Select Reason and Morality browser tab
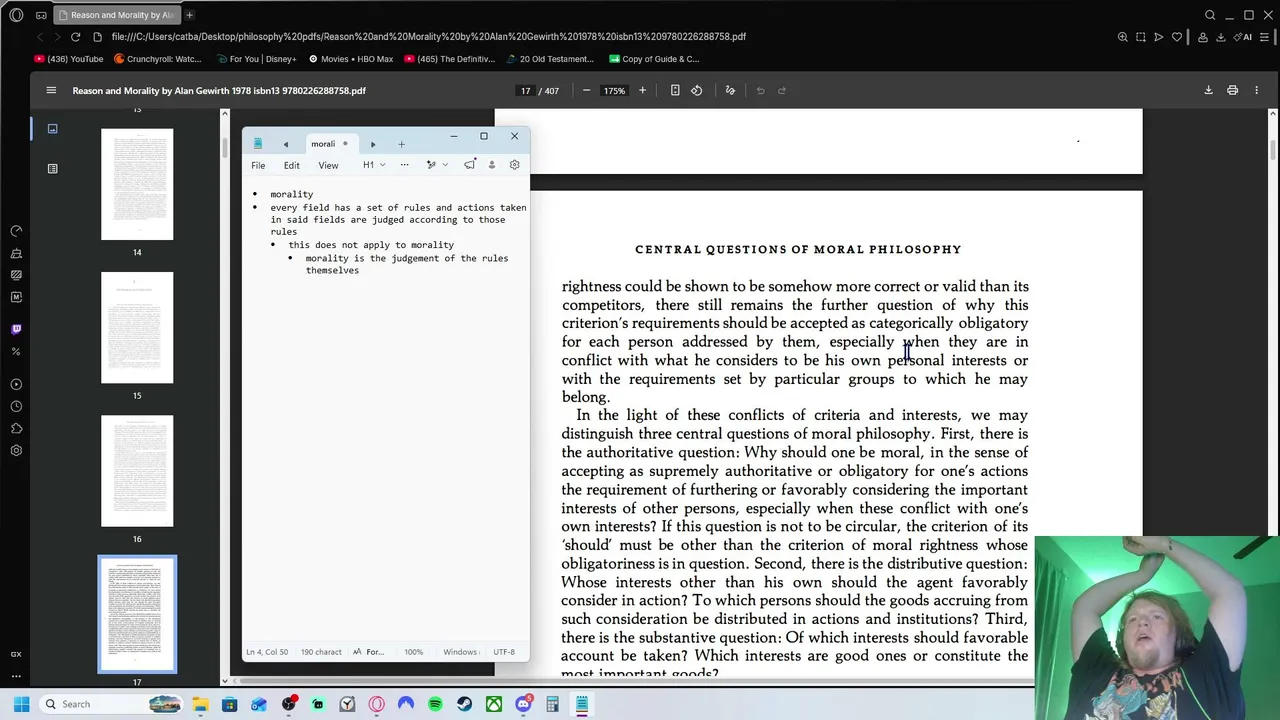 pos(115,15)
